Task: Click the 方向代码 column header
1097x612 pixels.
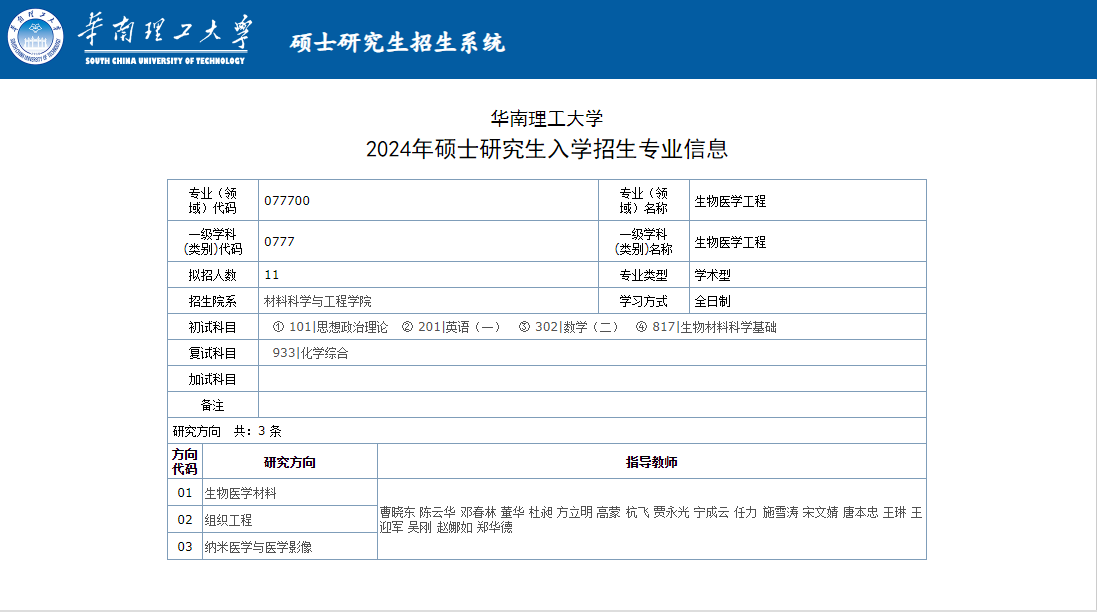Action: coord(185,462)
